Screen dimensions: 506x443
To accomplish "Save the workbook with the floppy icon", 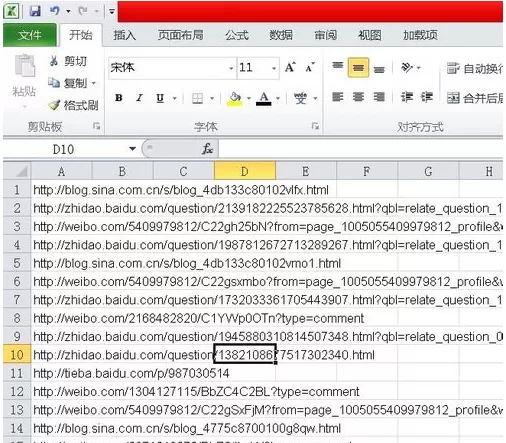I will (35, 11).
